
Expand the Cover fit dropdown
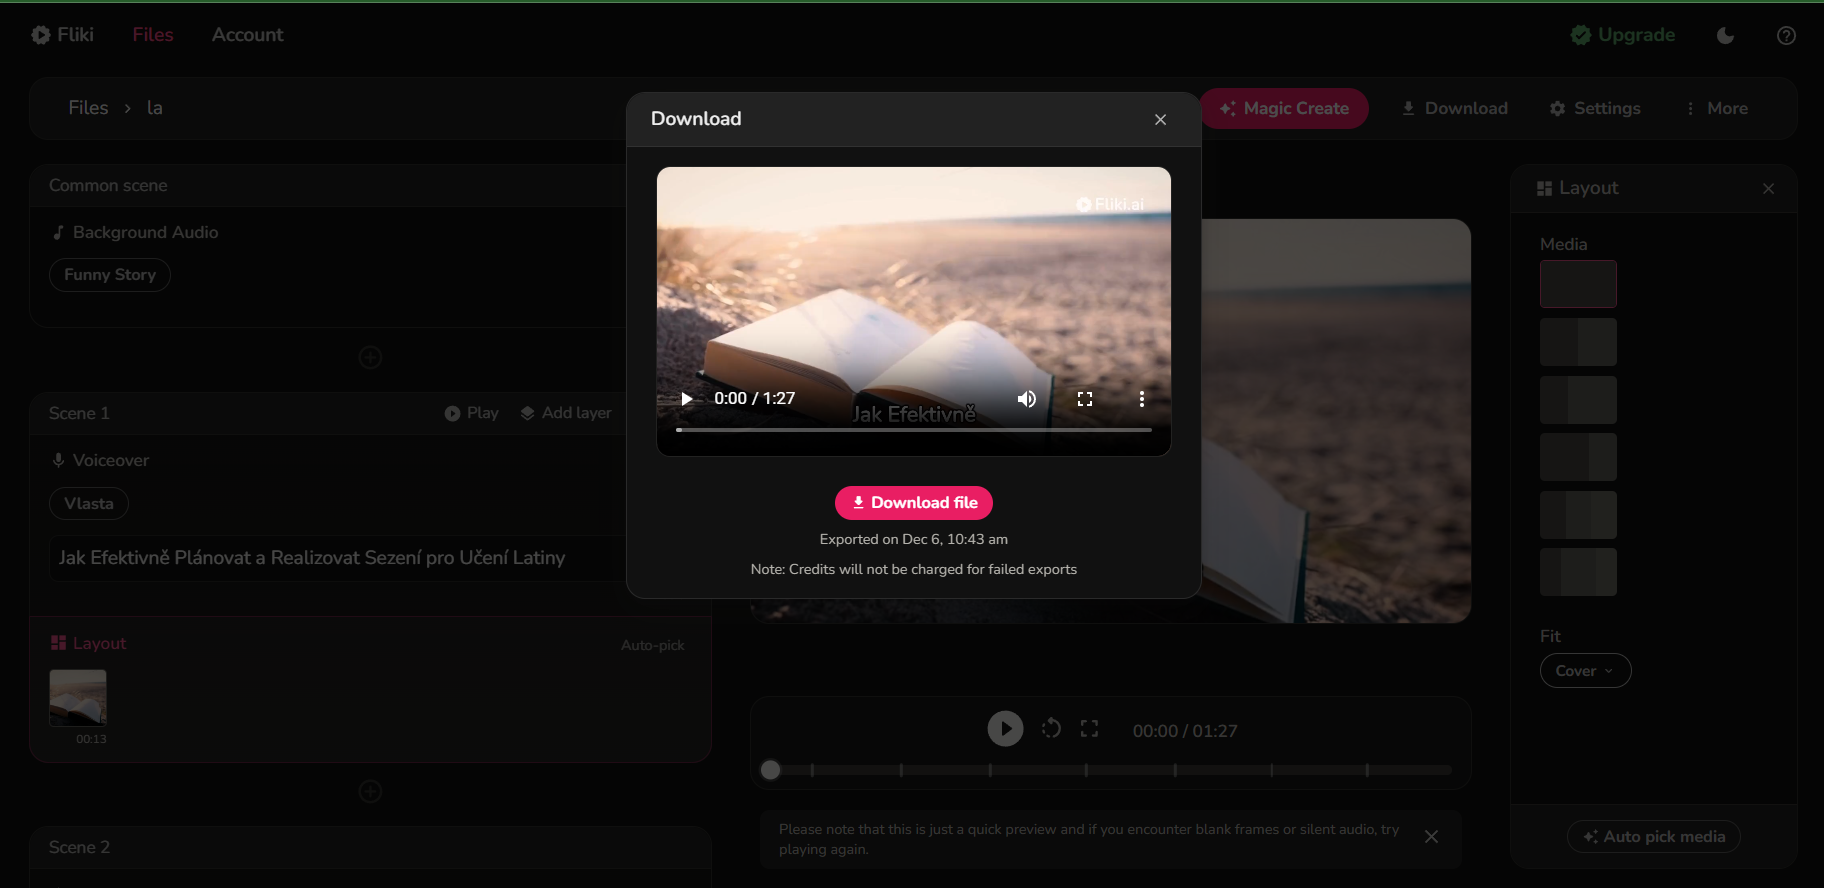coord(1585,671)
